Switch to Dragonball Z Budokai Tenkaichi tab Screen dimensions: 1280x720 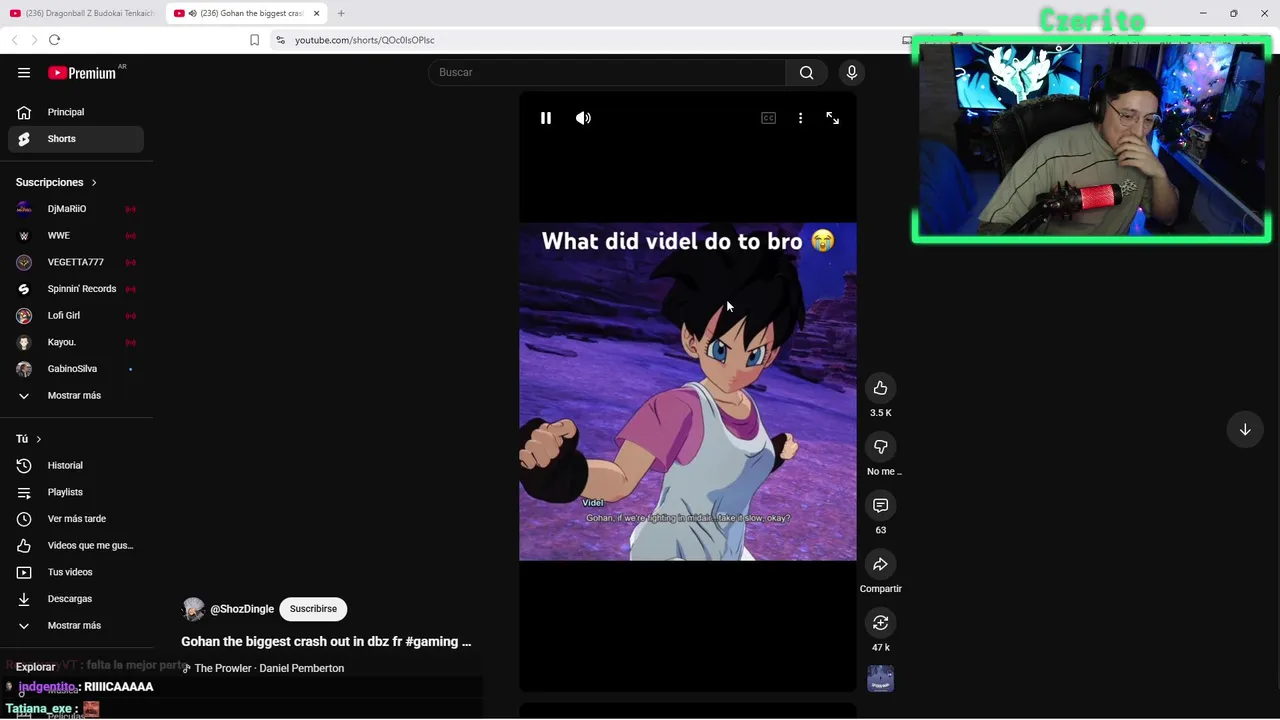[x=82, y=13]
